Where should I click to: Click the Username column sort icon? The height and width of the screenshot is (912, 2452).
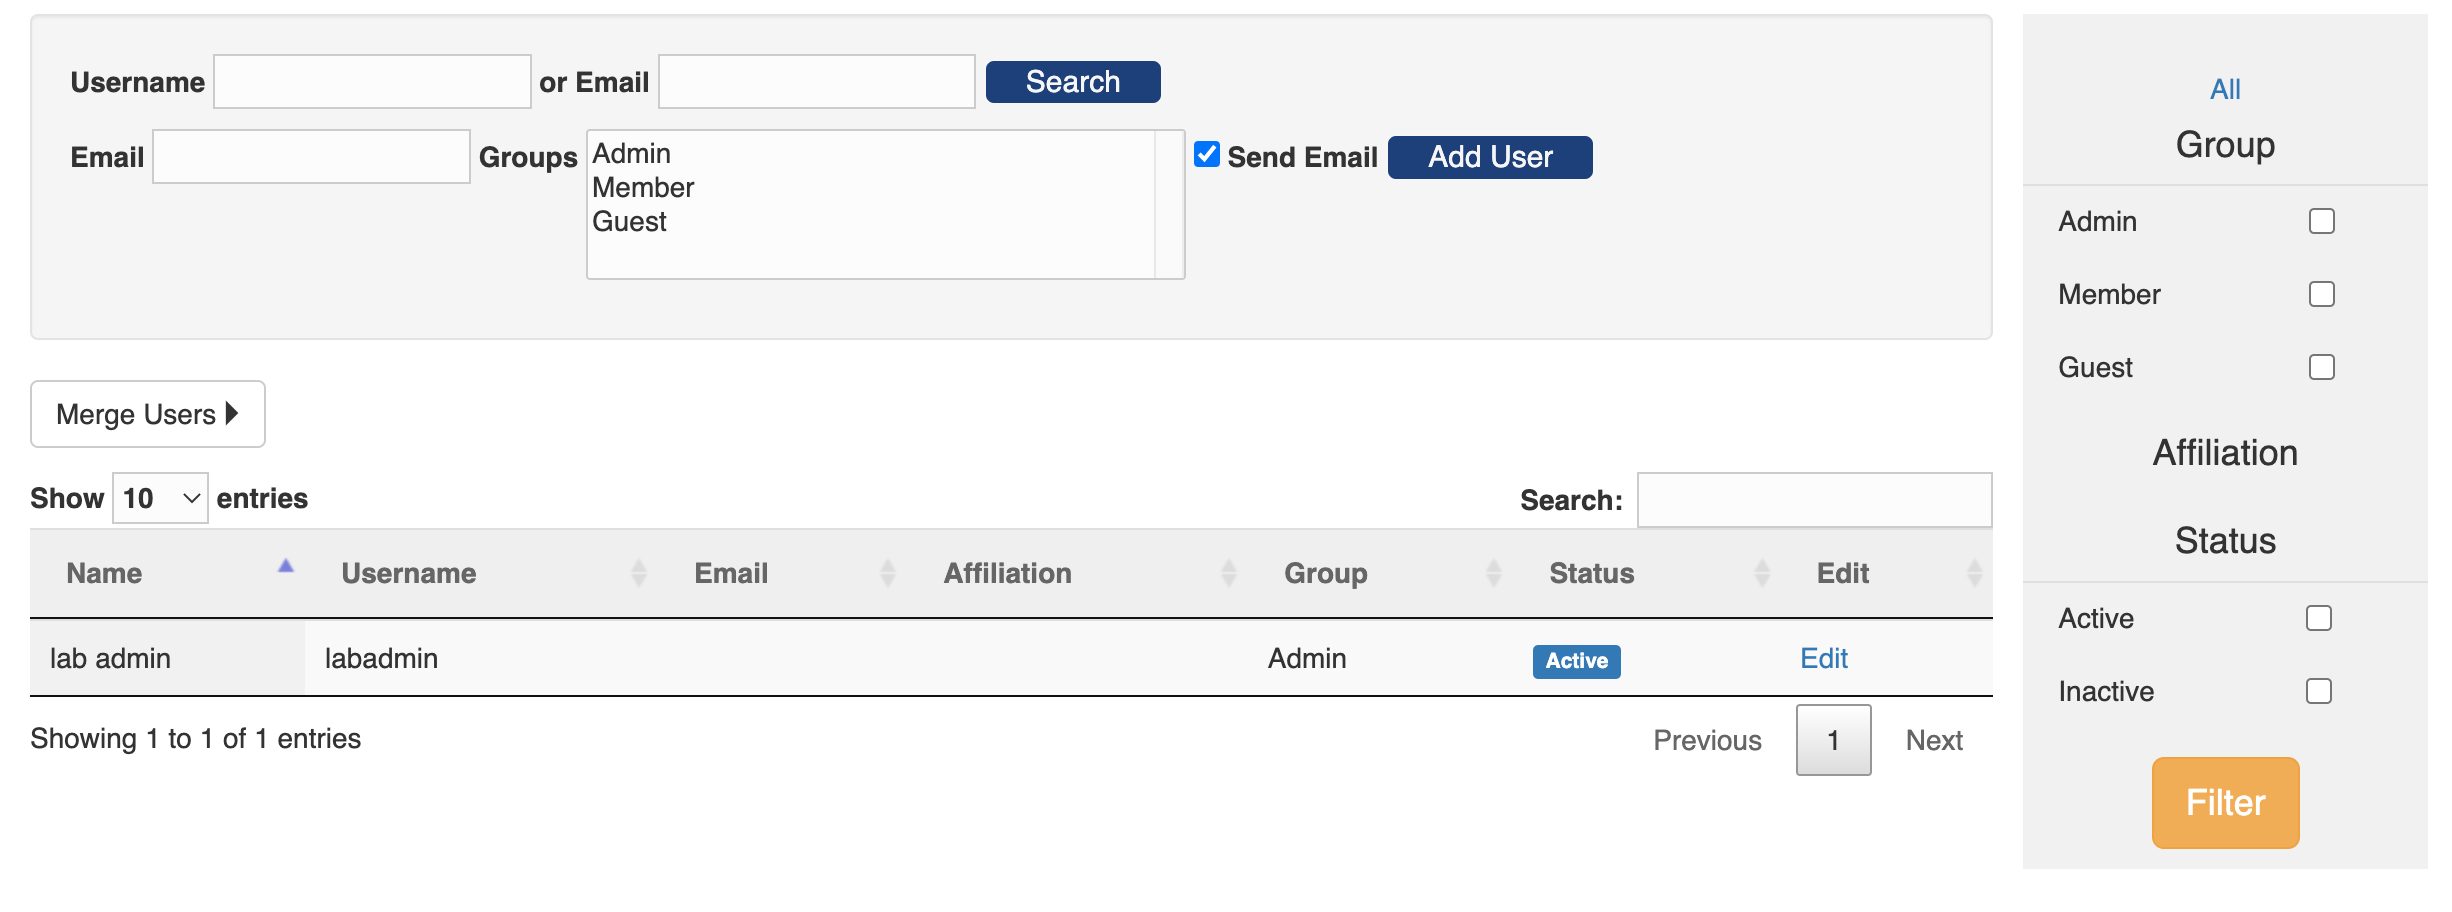[x=638, y=573]
